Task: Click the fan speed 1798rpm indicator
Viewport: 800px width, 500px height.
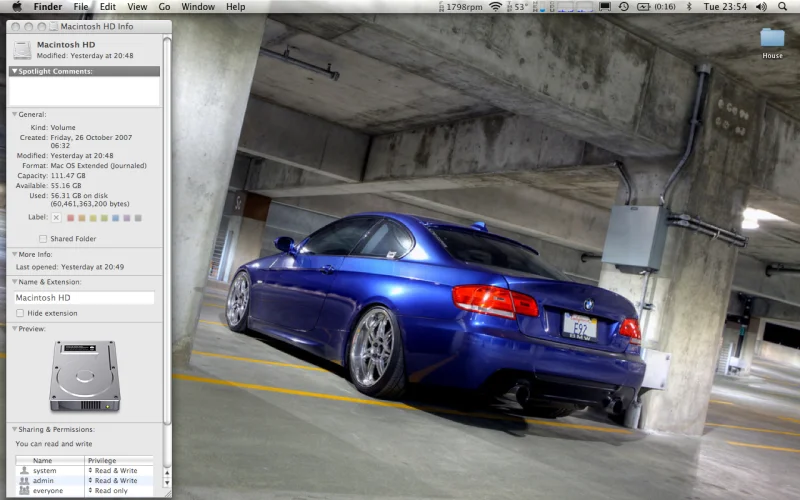Action: (x=460, y=7)
